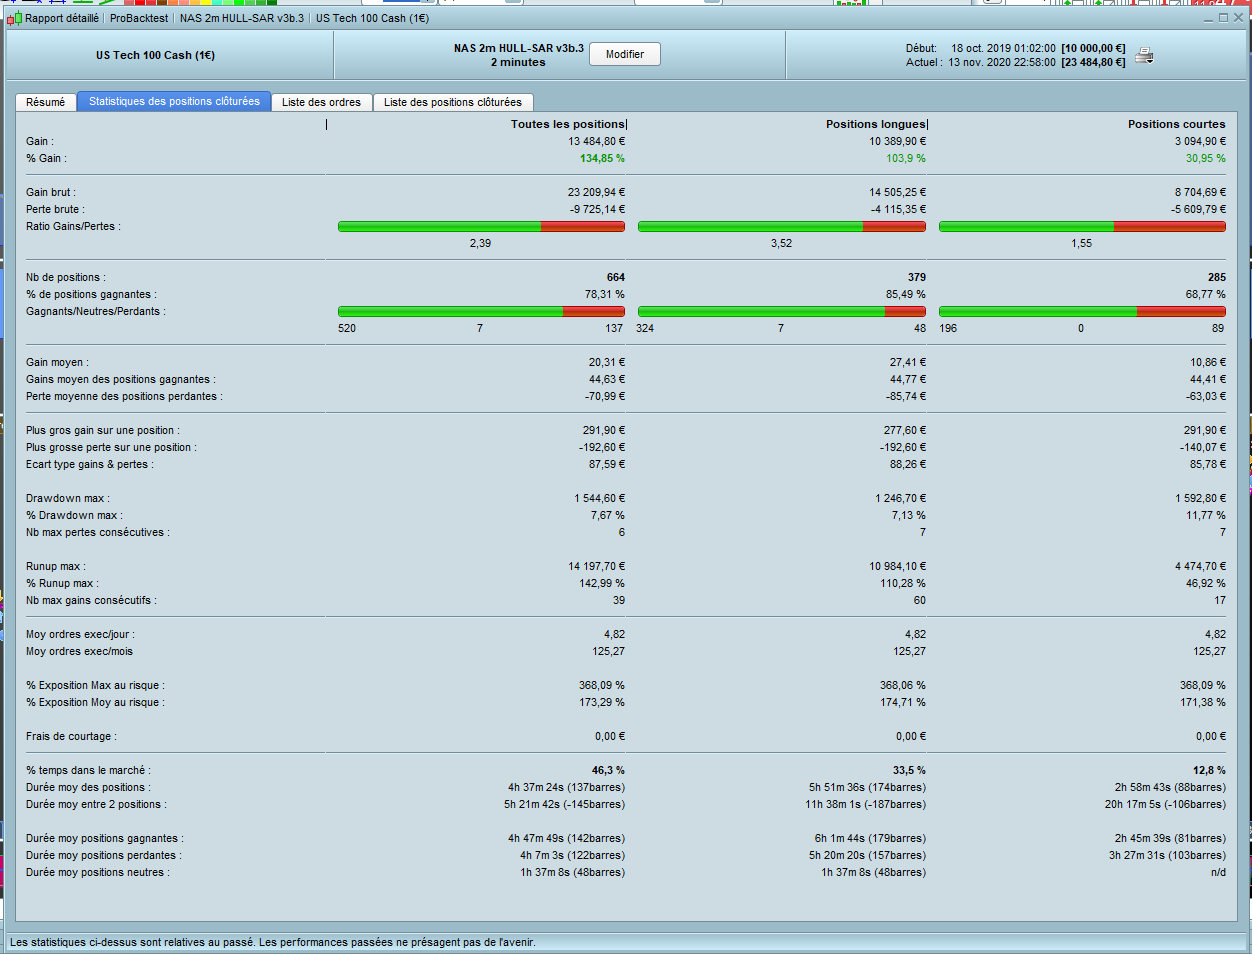Image resolution: width=1252 pixels, height=954 pixels.
Task: Click % Runup max value 142,99 %
Action: [x=602, y=583]
